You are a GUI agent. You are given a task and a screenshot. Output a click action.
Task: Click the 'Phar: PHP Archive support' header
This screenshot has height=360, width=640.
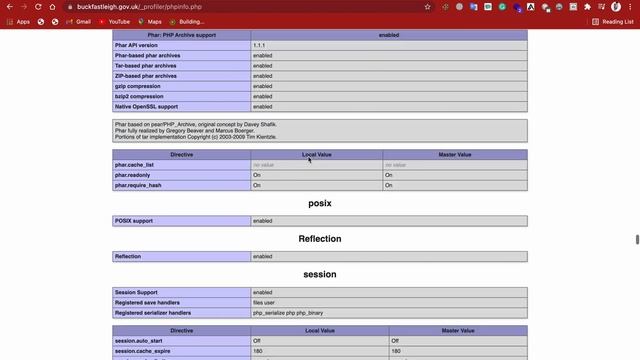[x=182, y=35]
